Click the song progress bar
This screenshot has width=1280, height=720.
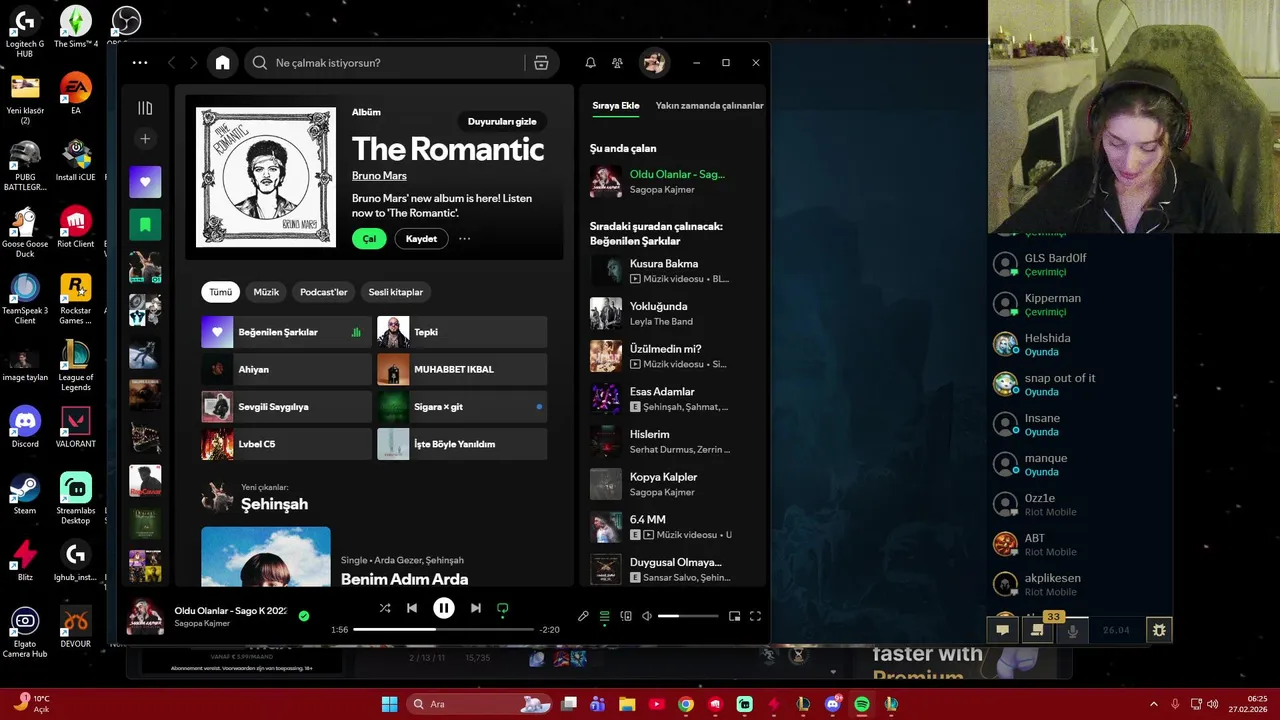coord(444,630)
